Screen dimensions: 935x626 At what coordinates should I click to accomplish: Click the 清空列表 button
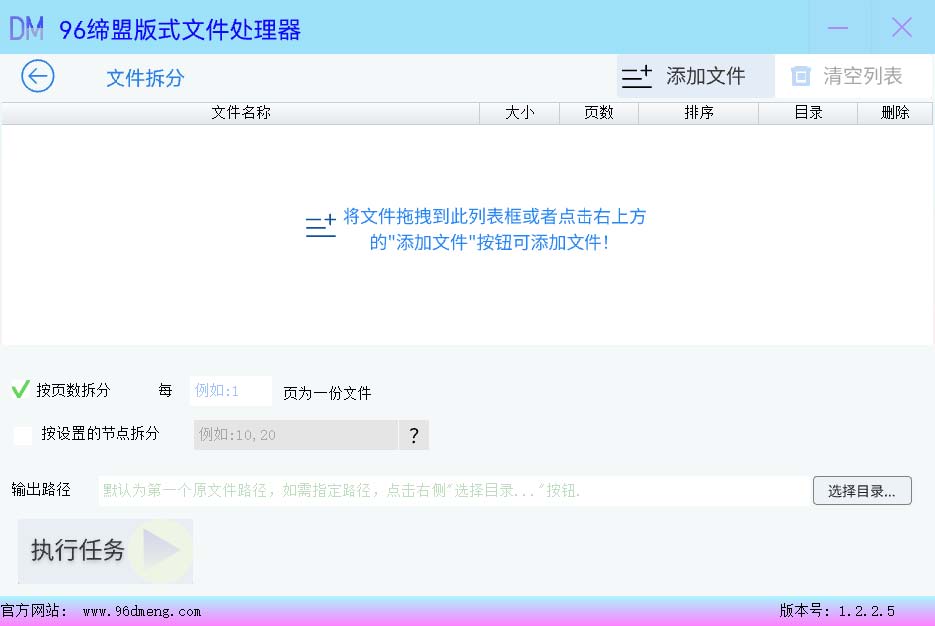(853, 76)
